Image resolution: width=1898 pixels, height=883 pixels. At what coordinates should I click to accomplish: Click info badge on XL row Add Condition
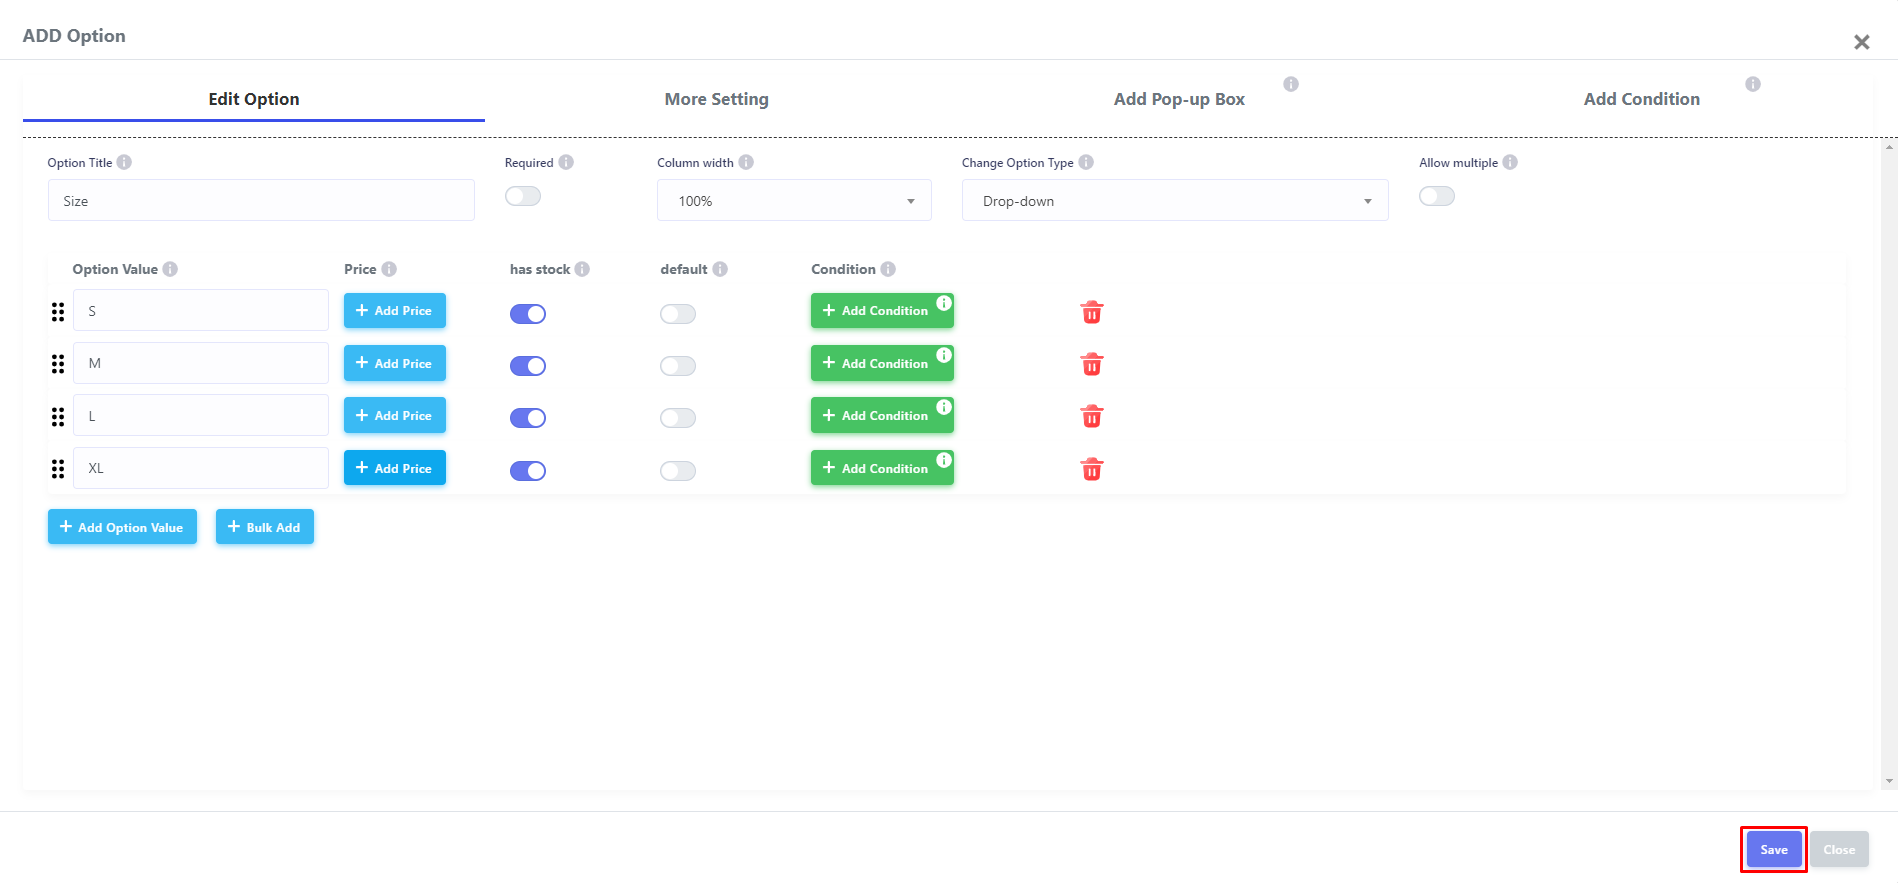(944, 460)
